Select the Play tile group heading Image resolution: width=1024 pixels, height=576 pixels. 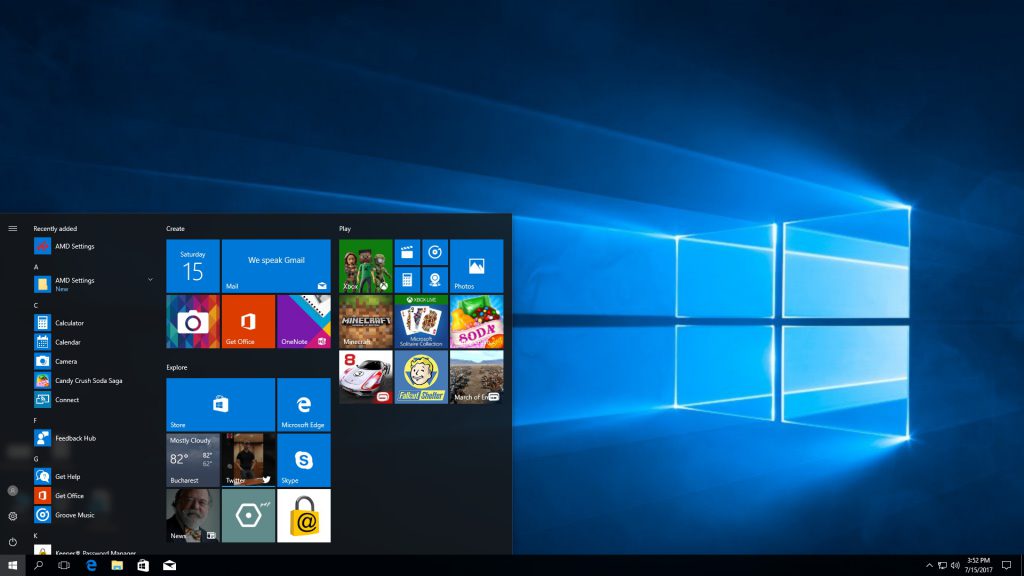345,229
